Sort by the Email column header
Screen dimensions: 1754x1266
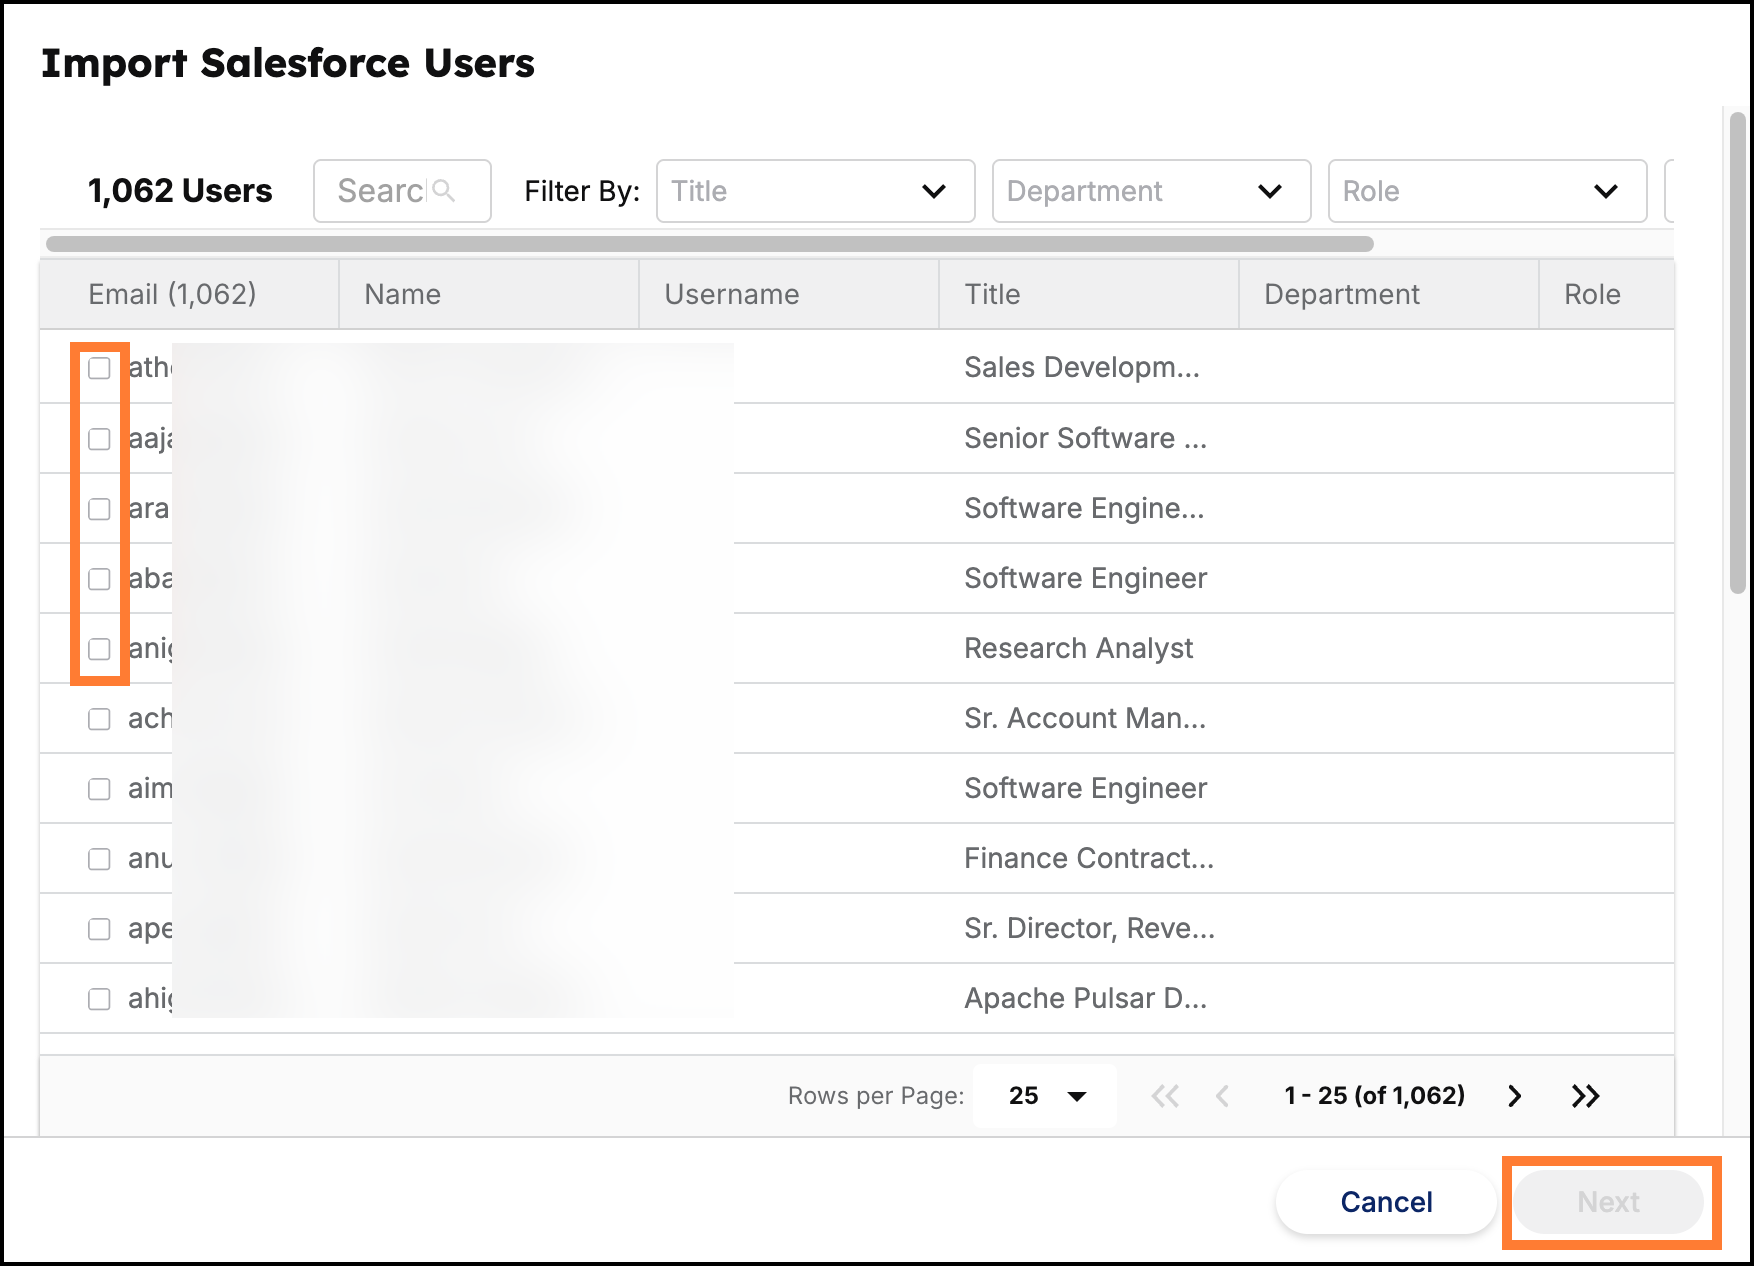click(x=189, y=294)
